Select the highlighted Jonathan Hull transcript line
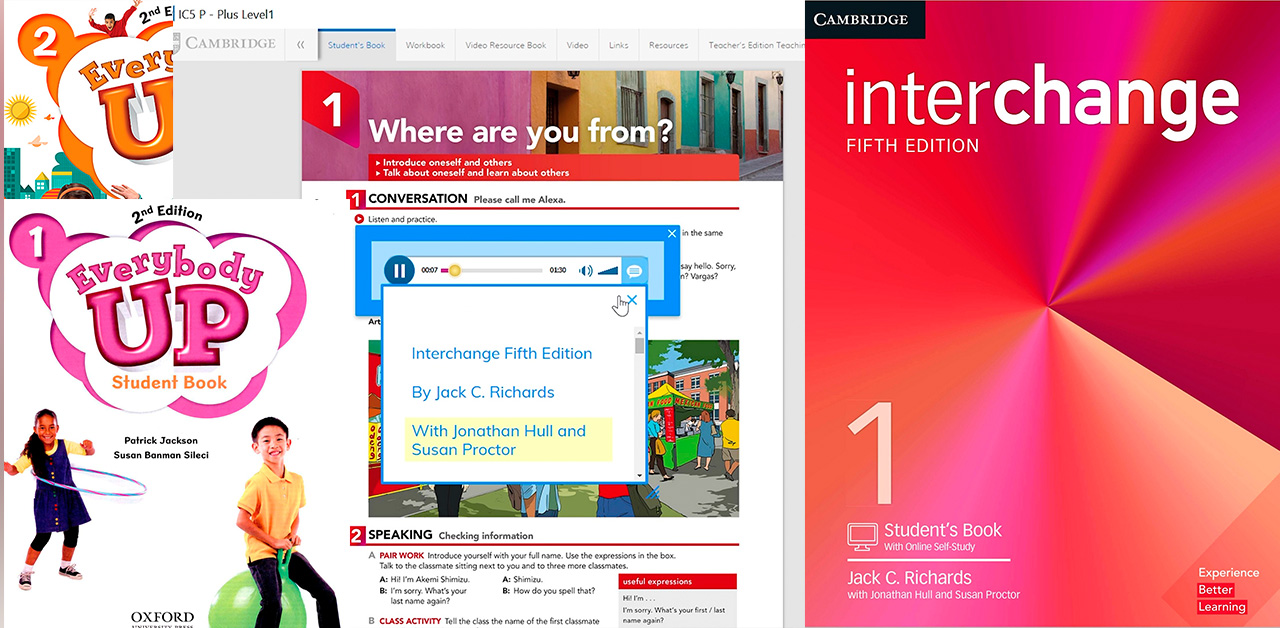Image resolution: width=1280 pixels, height=628 pixels. pyautogui.click(x=499, y=440)
